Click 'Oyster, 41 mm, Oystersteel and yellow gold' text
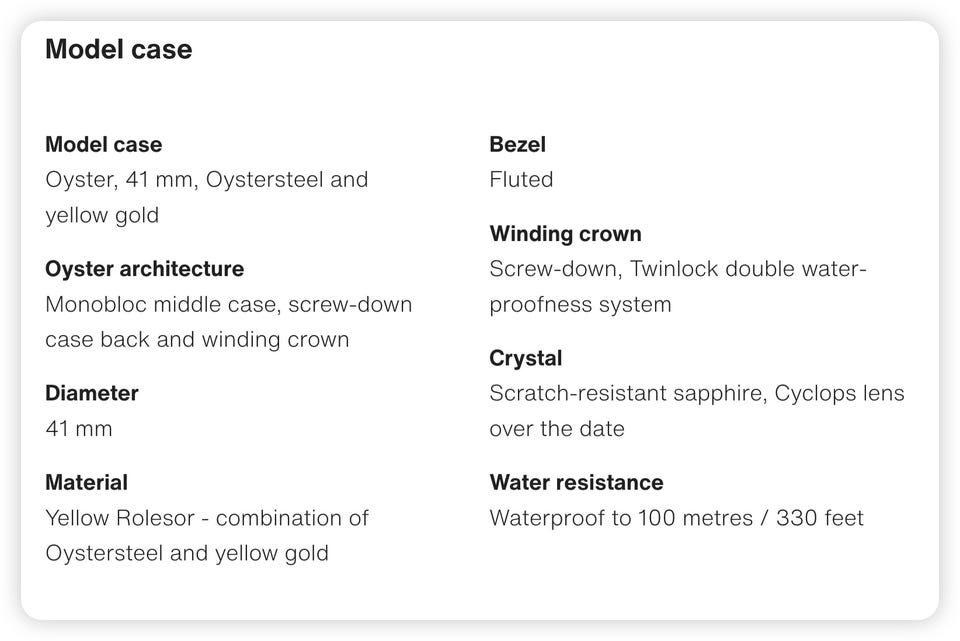 207,197
